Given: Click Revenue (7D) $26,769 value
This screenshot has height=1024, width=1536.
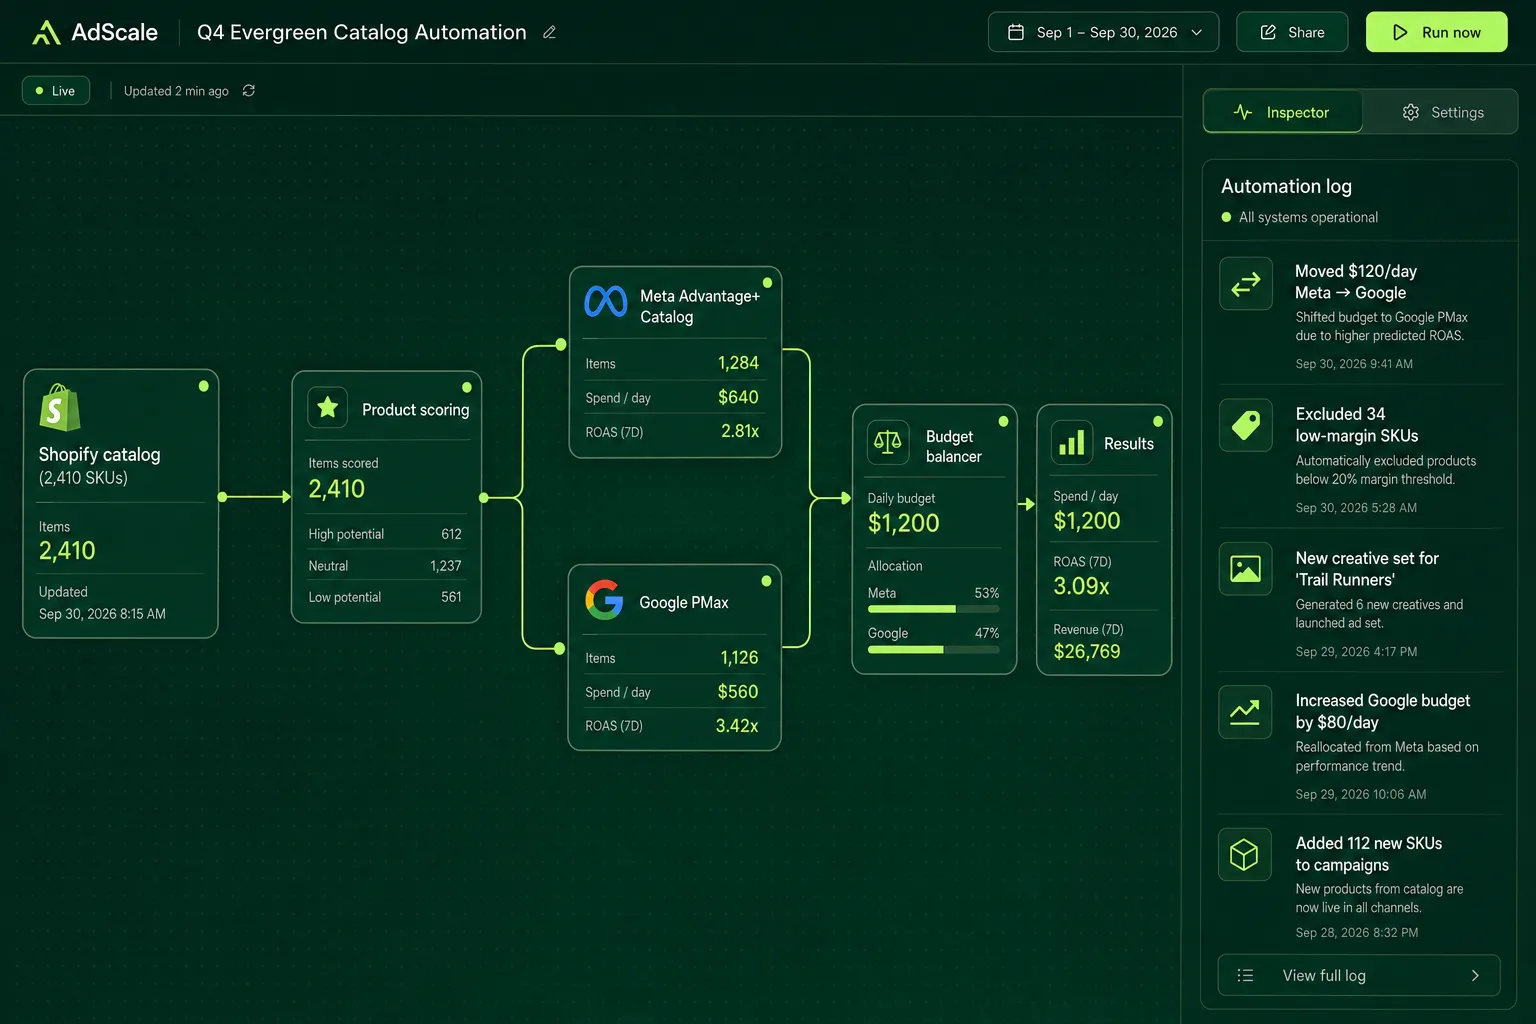Looking at the screenshot, I should 1087,651.
